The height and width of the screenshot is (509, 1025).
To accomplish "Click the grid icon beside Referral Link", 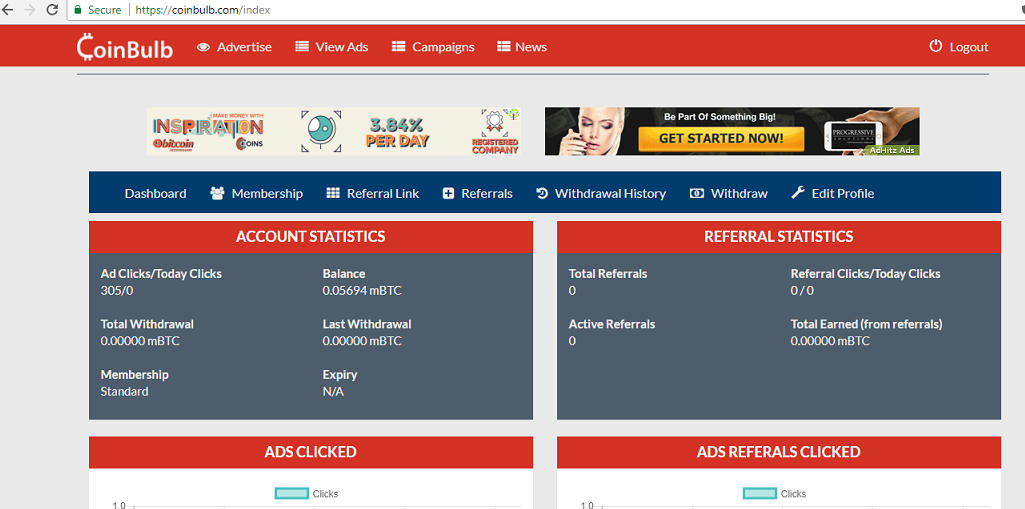I will click(333, 193).
